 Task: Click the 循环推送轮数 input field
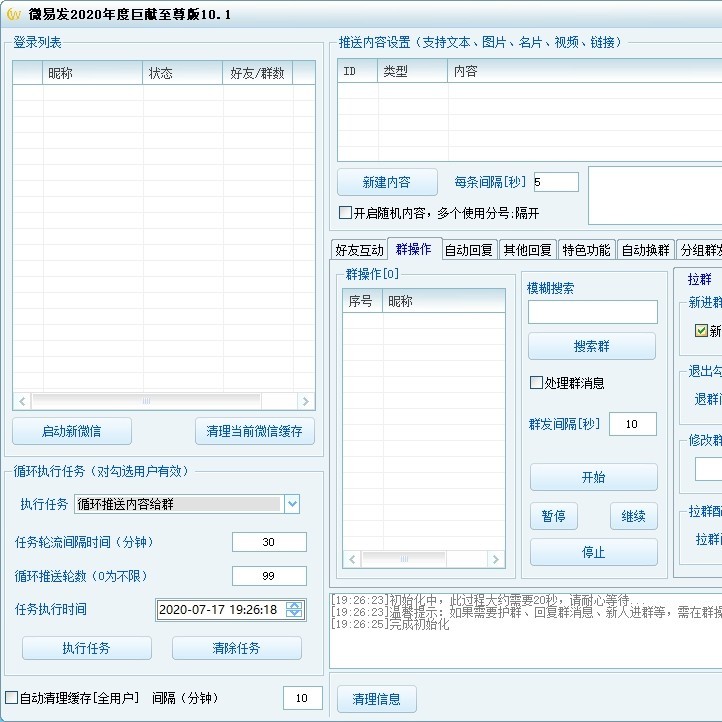269,576
